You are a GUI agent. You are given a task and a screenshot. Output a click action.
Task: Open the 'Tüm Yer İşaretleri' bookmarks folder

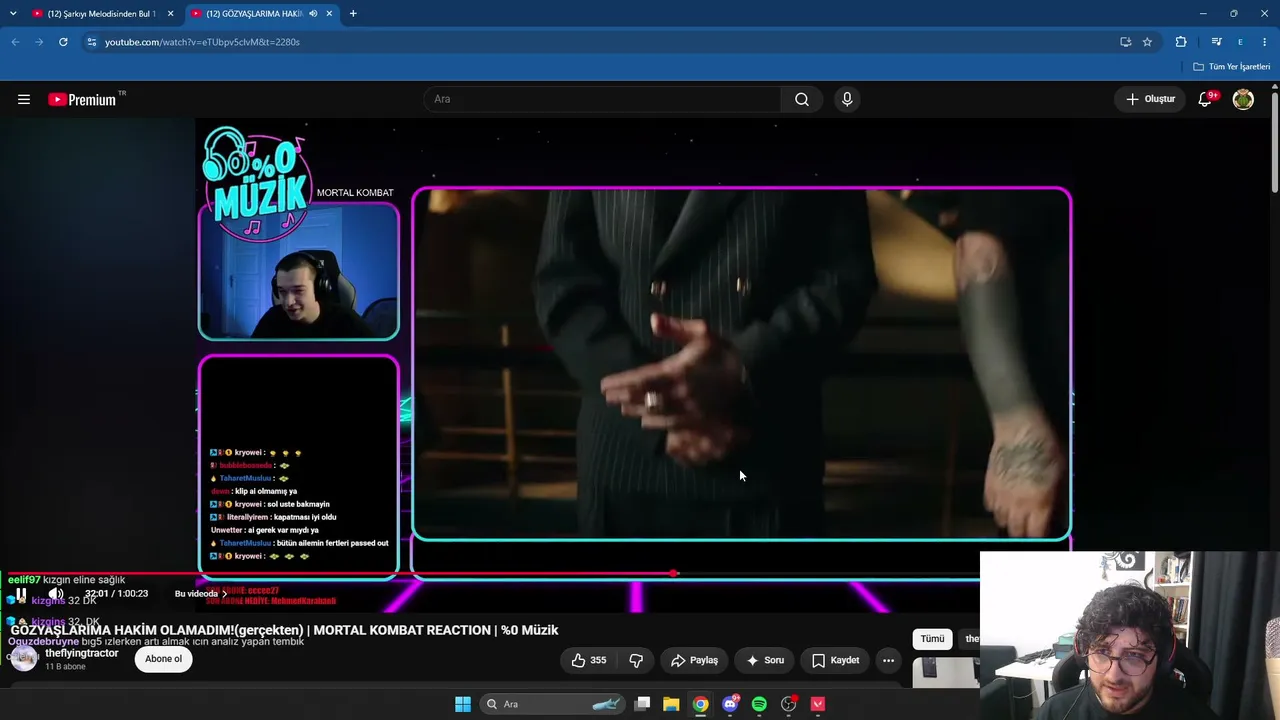click(x=1232, y=67)
